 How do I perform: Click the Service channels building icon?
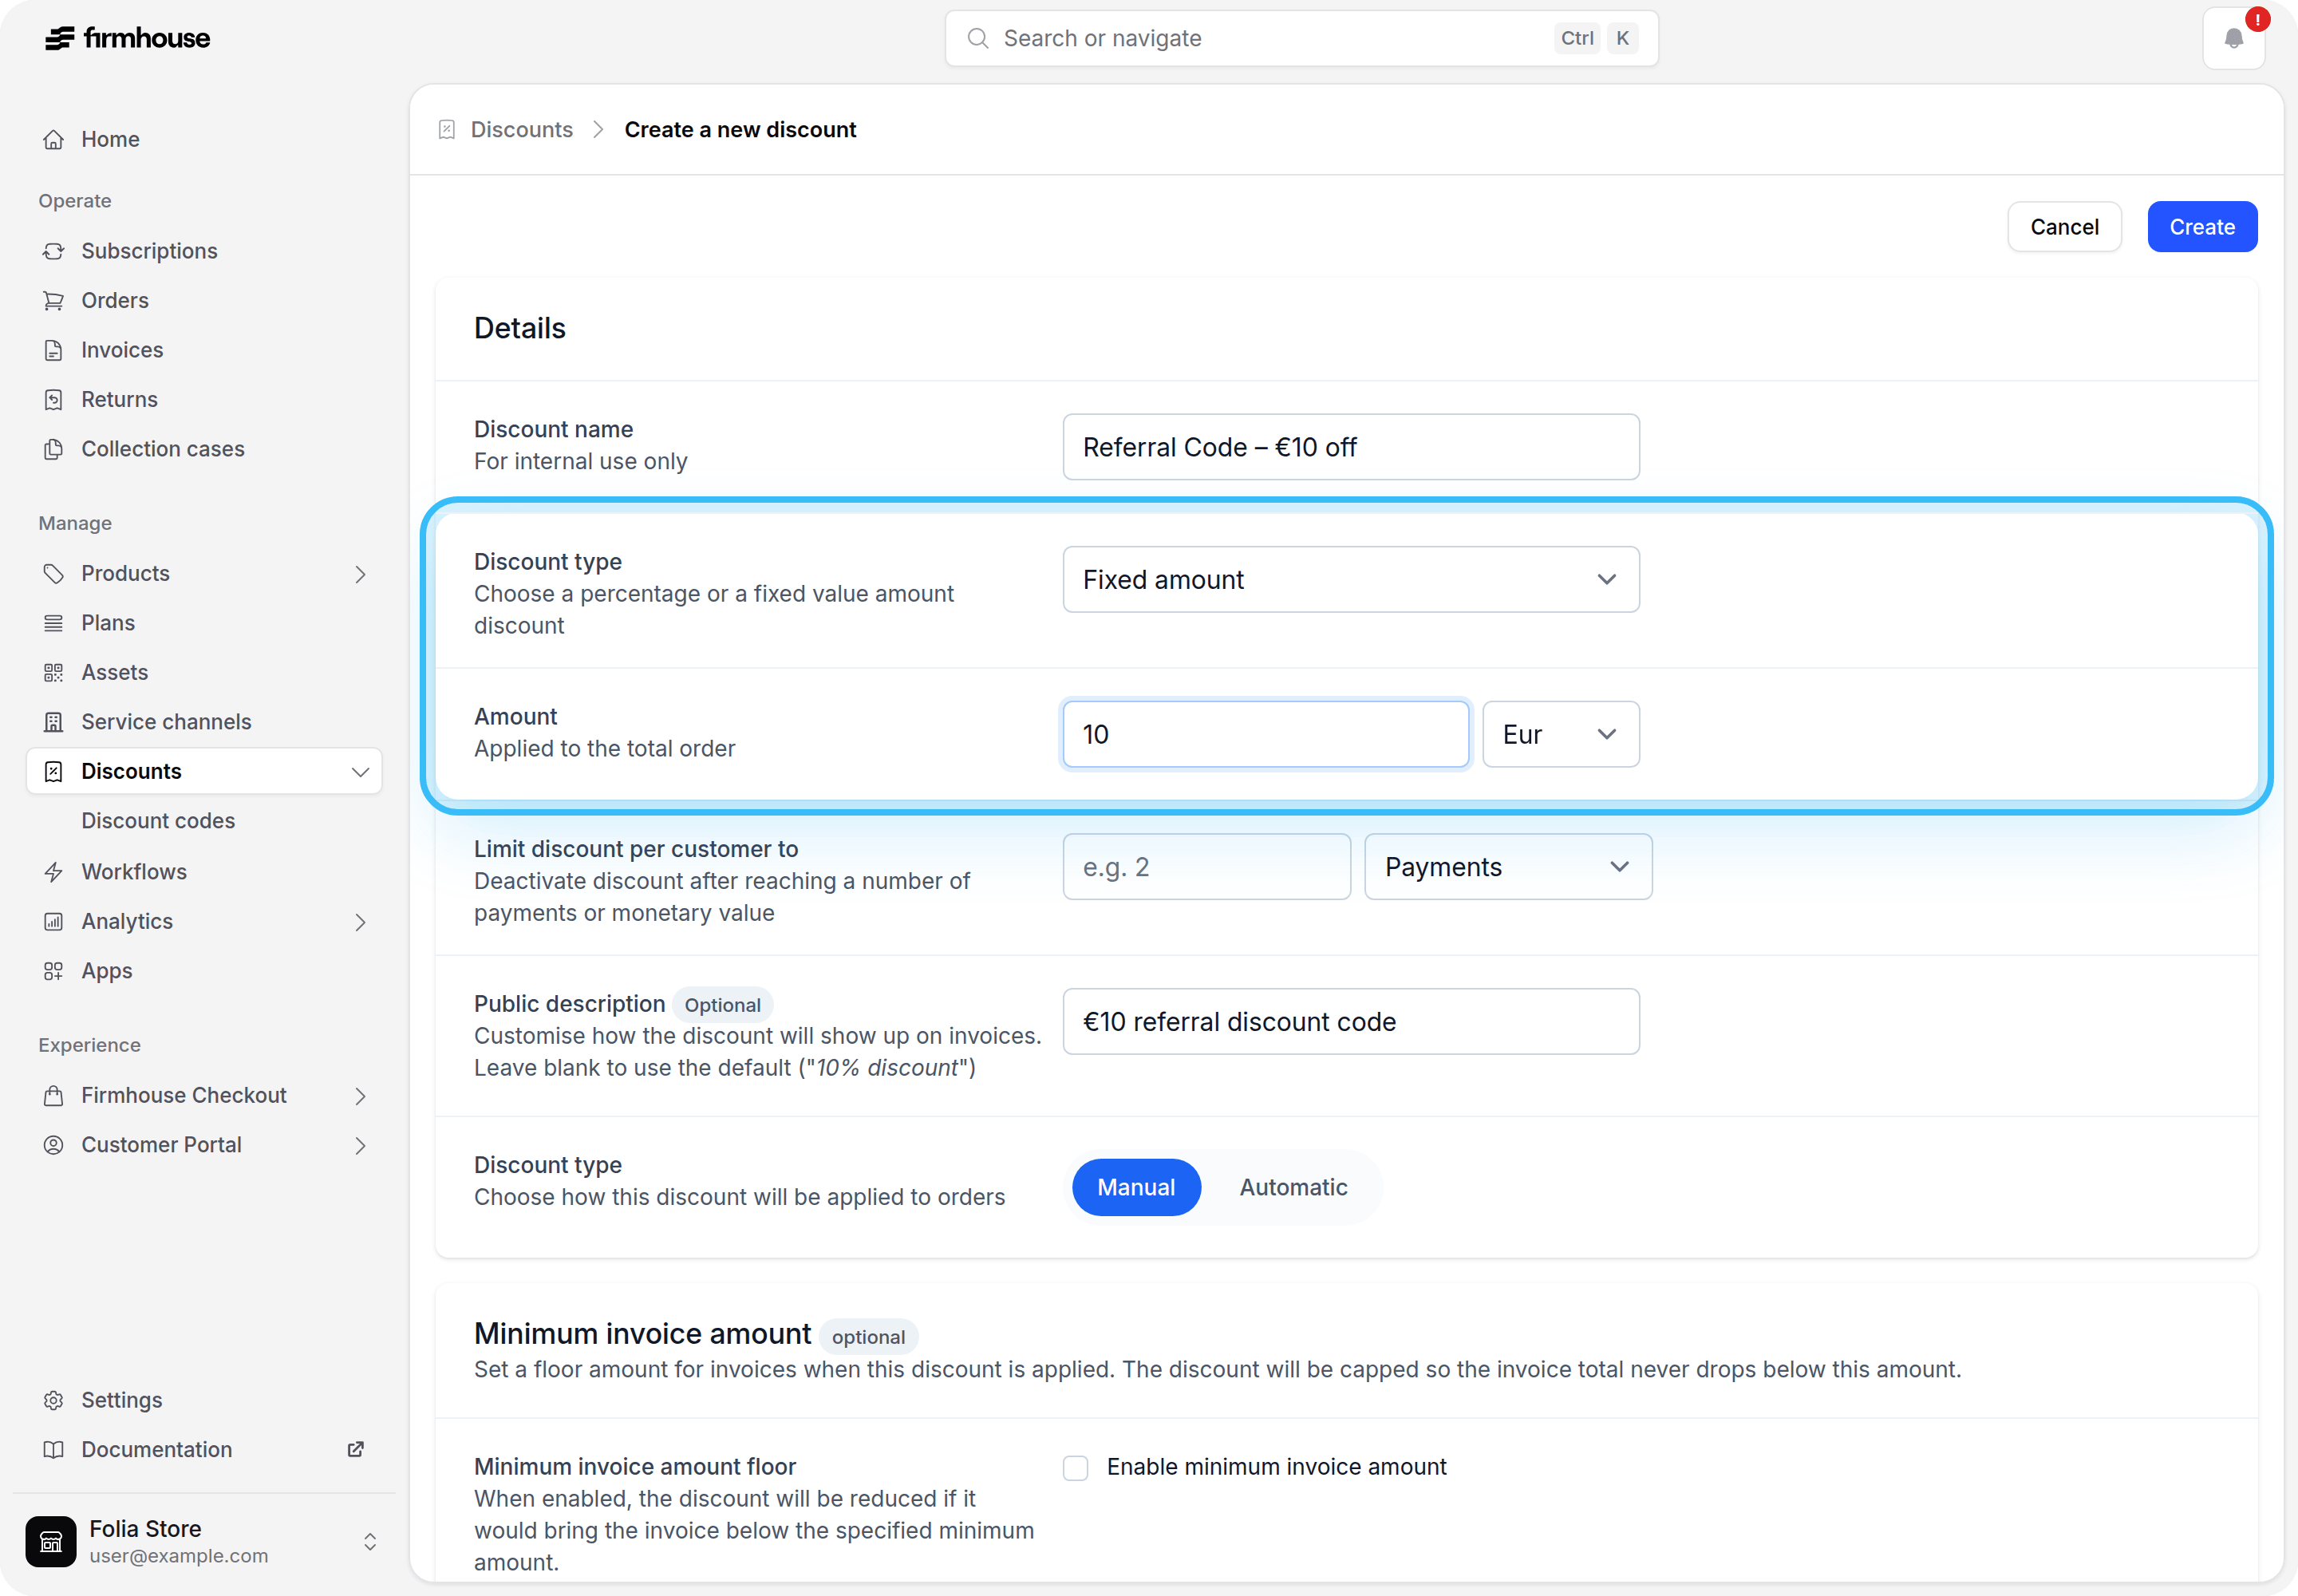click(x=54, y=722)
